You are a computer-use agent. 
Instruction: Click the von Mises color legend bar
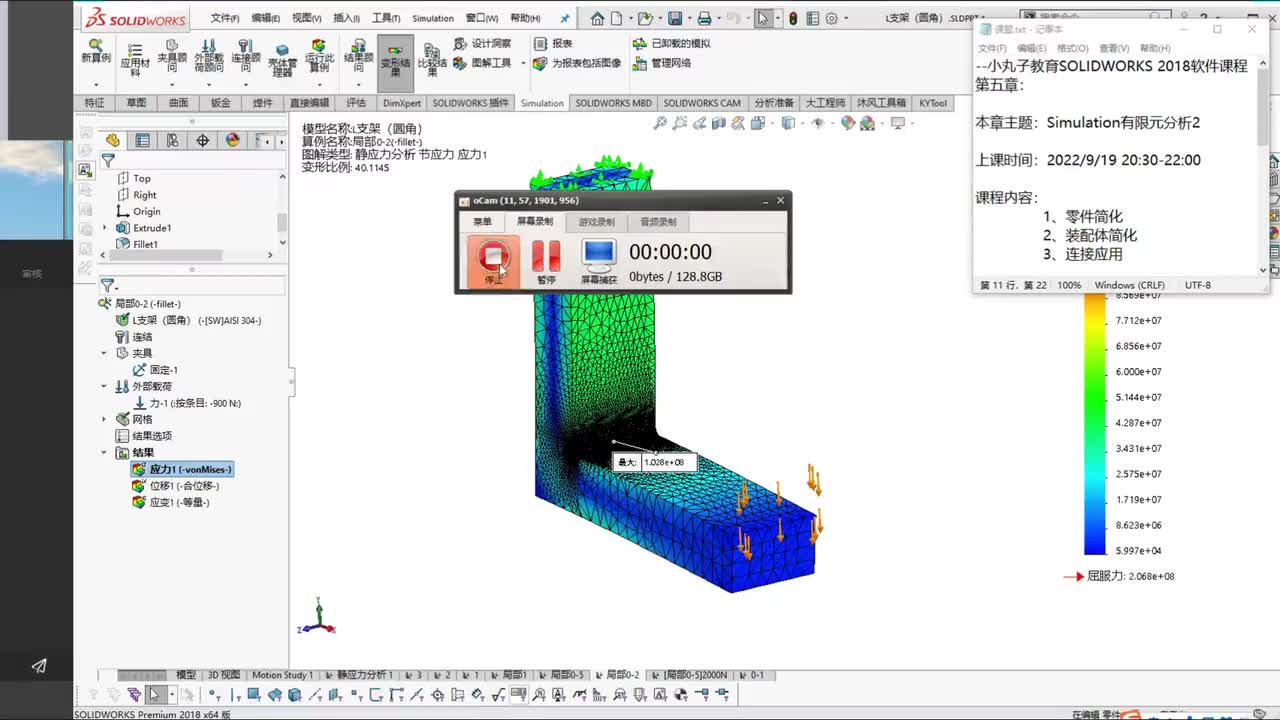pos(1095,425)
